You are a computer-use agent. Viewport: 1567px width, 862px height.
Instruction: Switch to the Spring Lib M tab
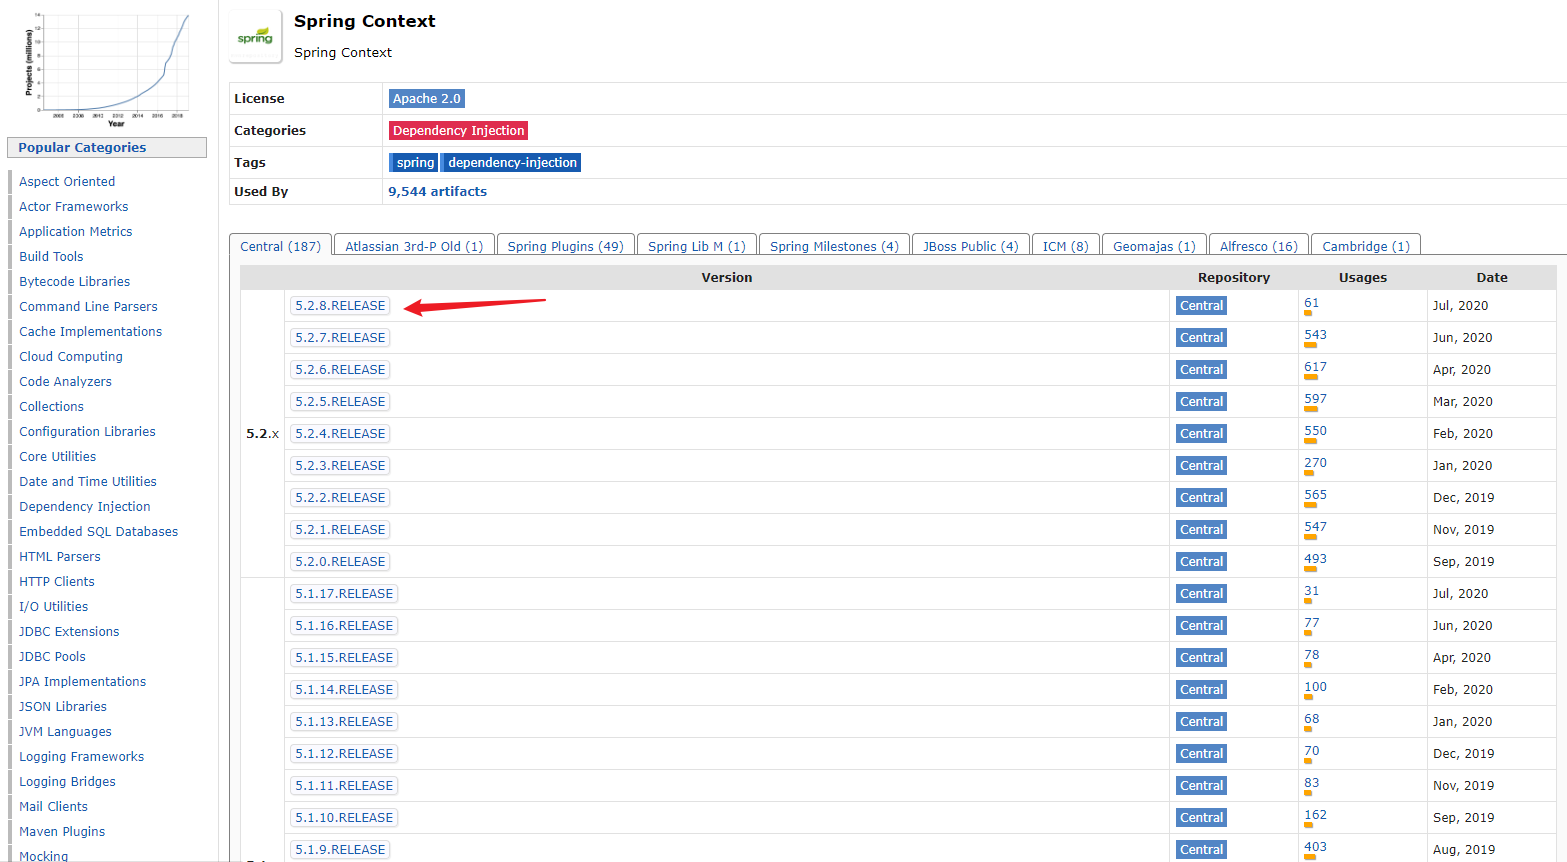(697, 246)
